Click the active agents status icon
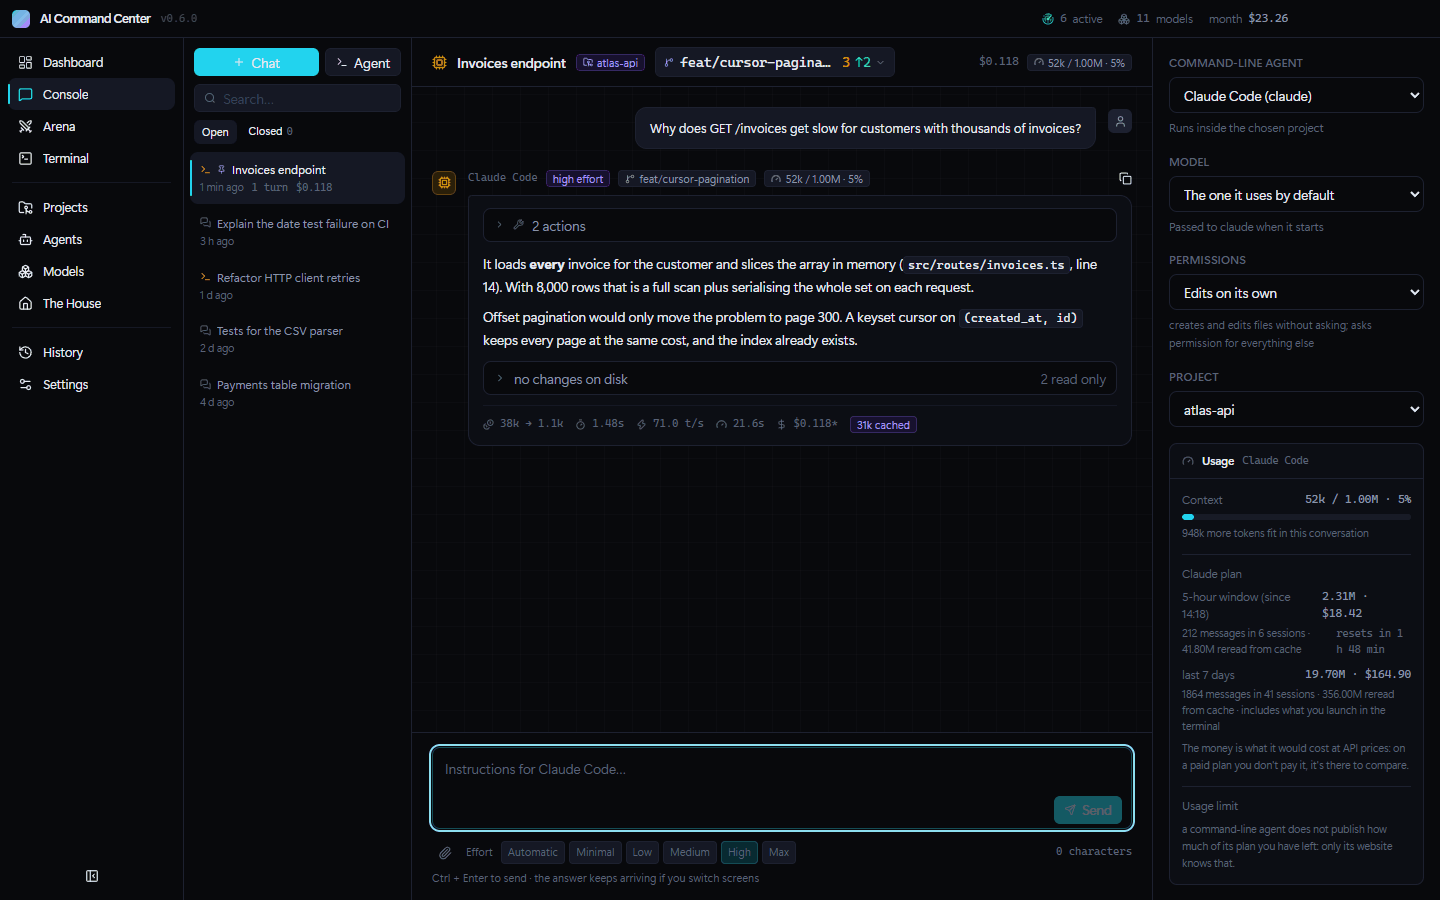 pos(1048,18)
